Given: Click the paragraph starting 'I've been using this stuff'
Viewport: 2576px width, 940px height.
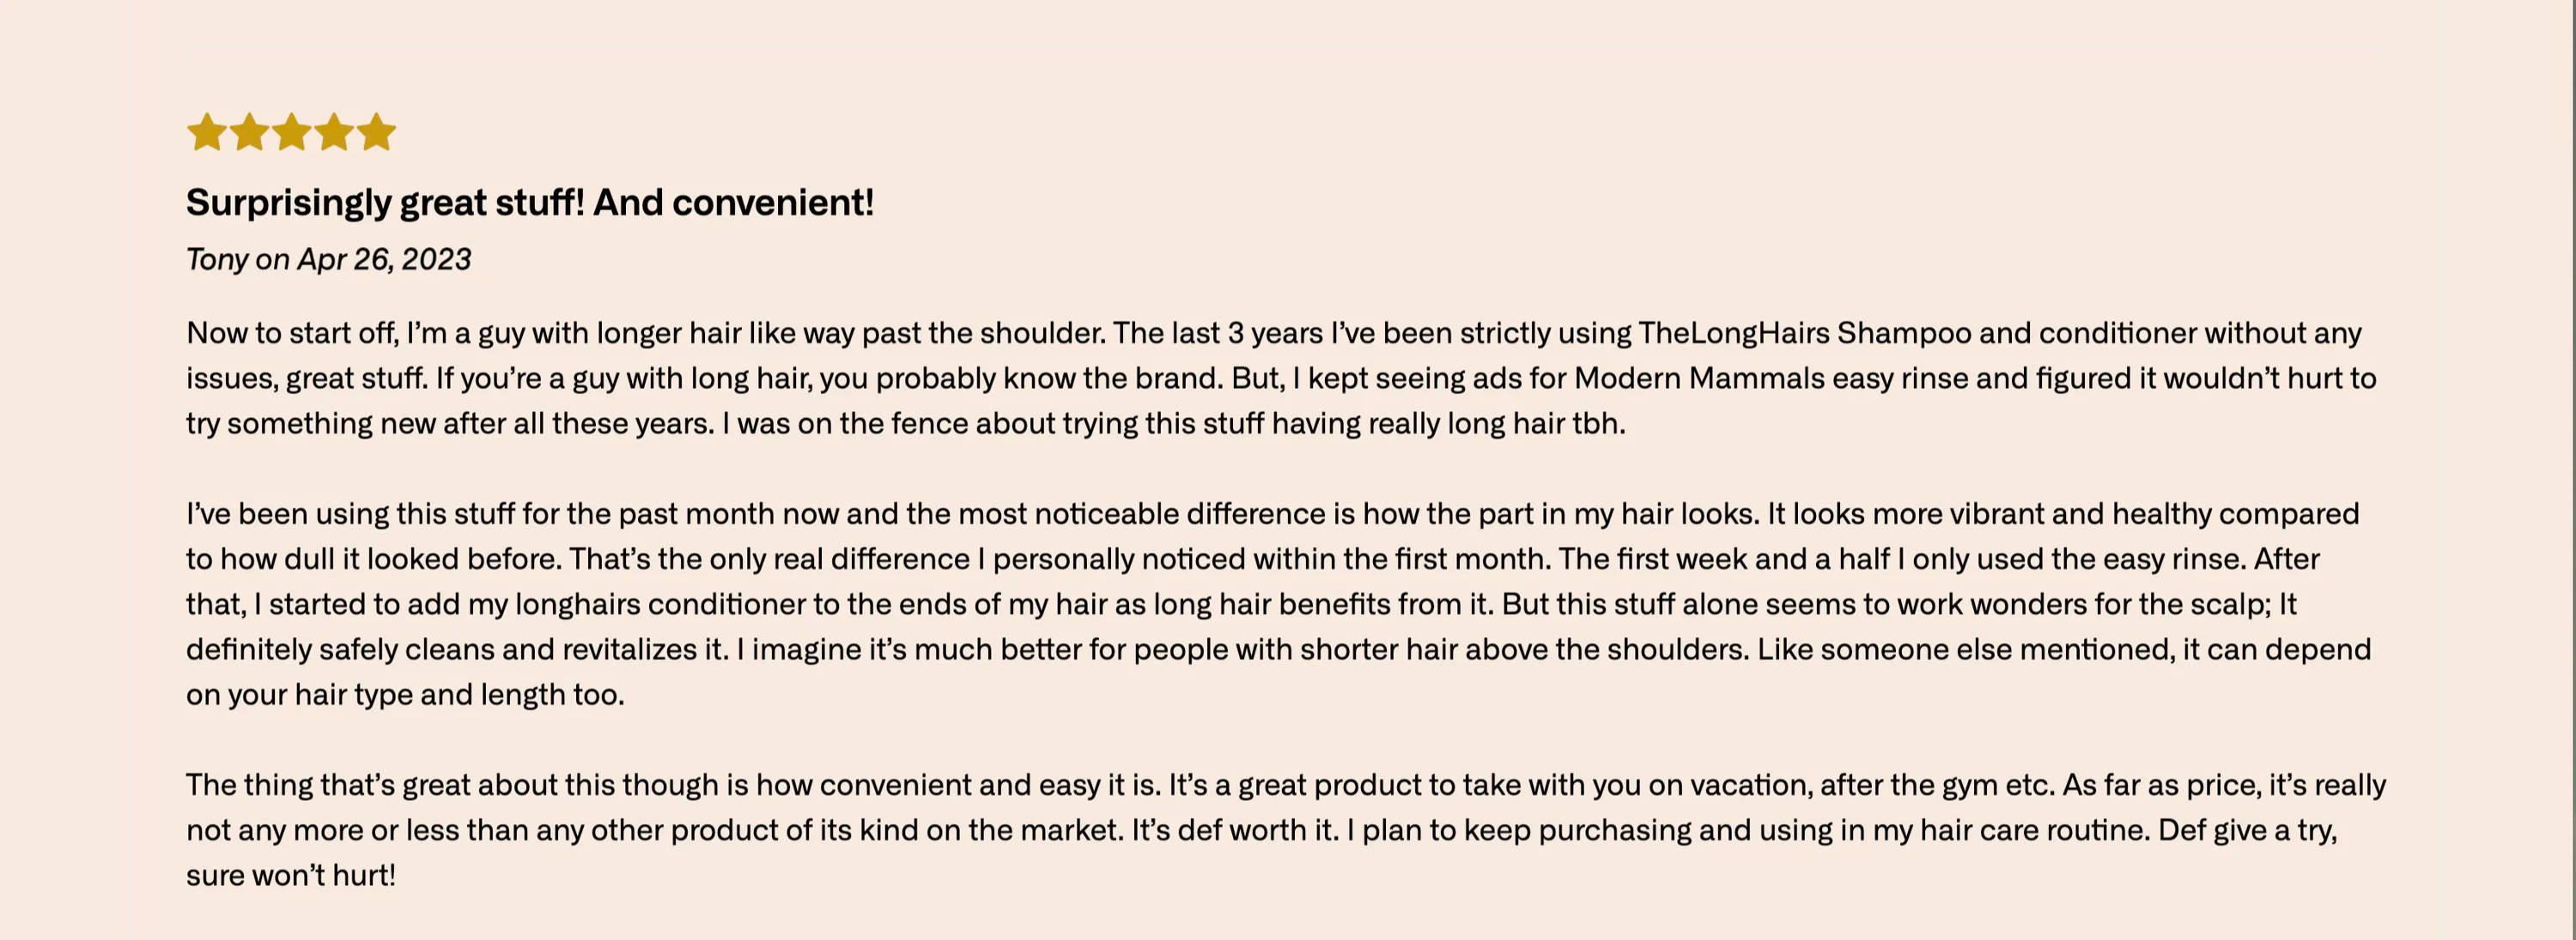Looking at the screenshot, I should pyautogui.click(x=1279, y=604).
